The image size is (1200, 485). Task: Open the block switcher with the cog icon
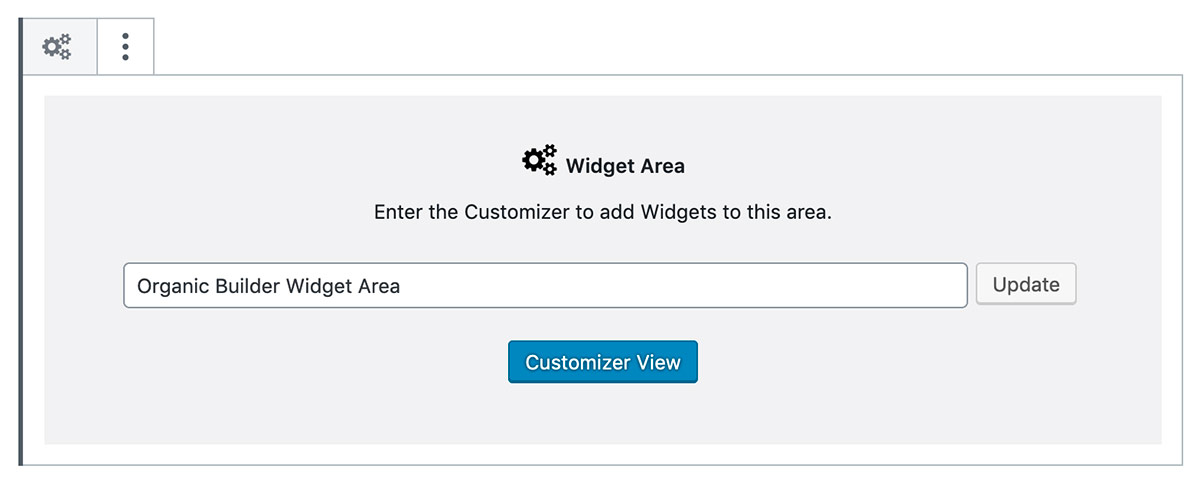(x=57, y=47)
